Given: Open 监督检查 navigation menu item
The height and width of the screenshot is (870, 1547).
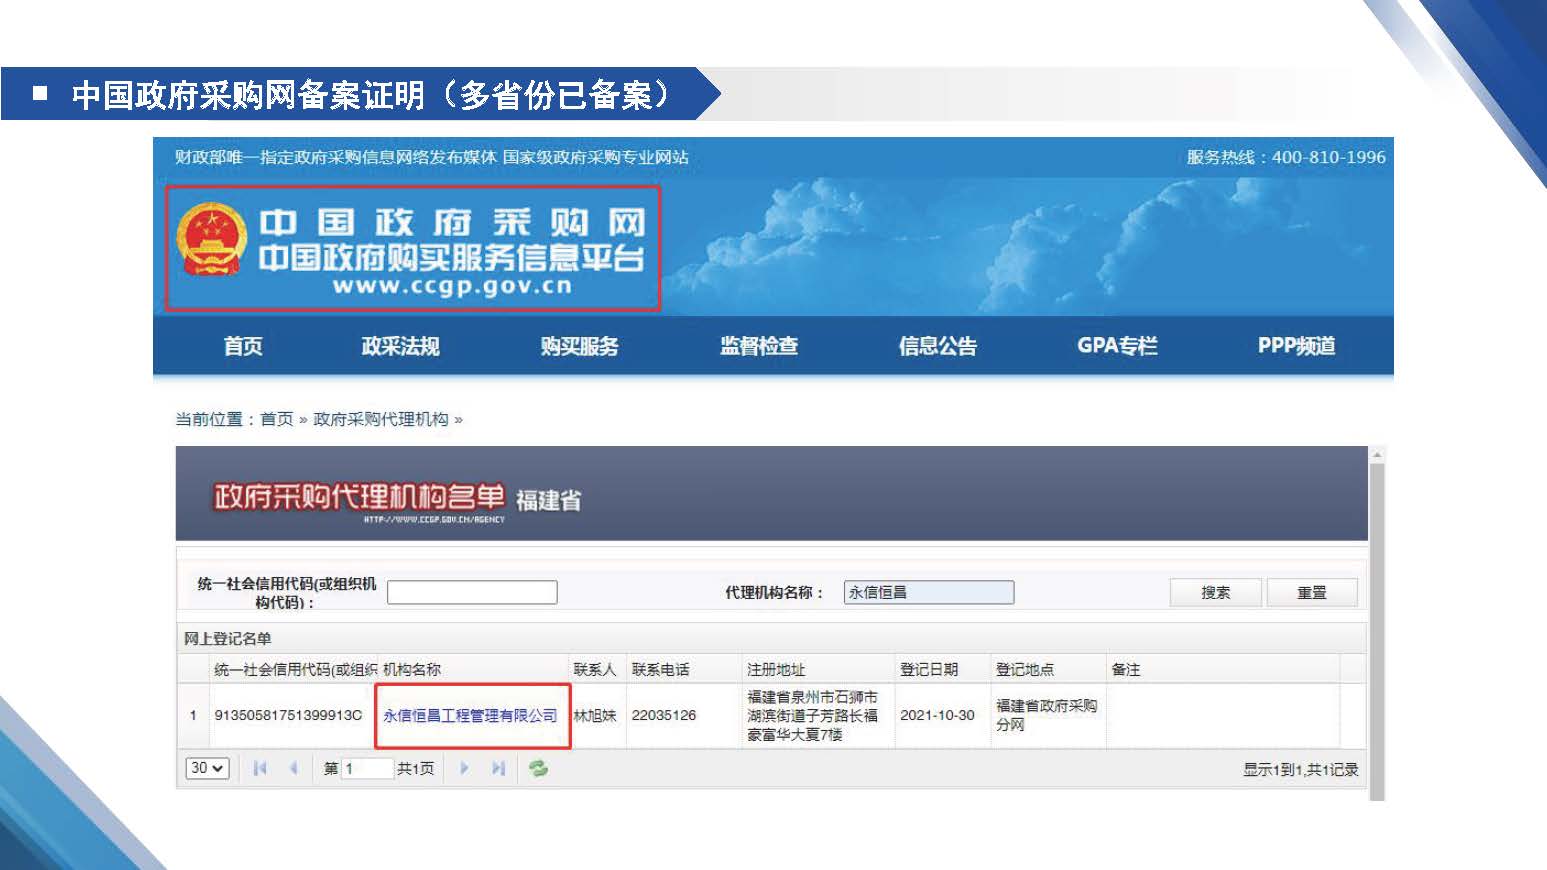Looking at the screenshot, I should point(759,346).
